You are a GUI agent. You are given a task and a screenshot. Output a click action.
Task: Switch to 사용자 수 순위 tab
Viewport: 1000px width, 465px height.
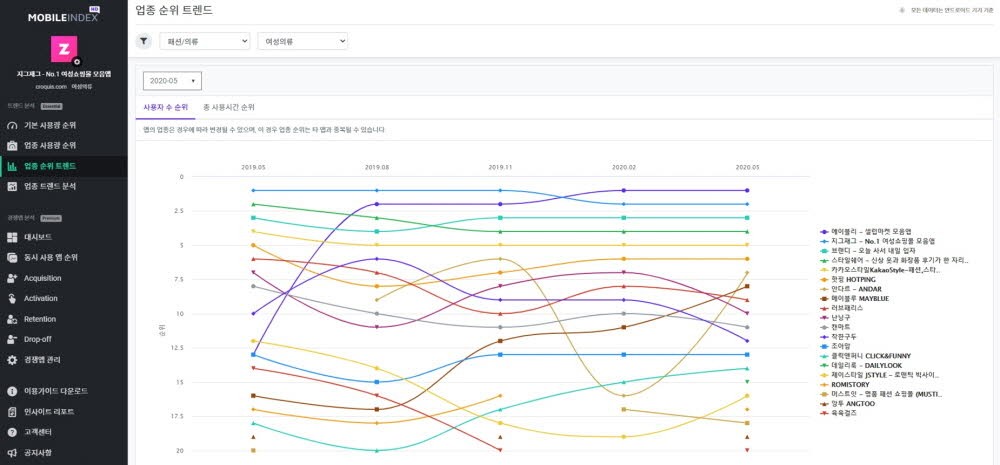pos(165,107)
